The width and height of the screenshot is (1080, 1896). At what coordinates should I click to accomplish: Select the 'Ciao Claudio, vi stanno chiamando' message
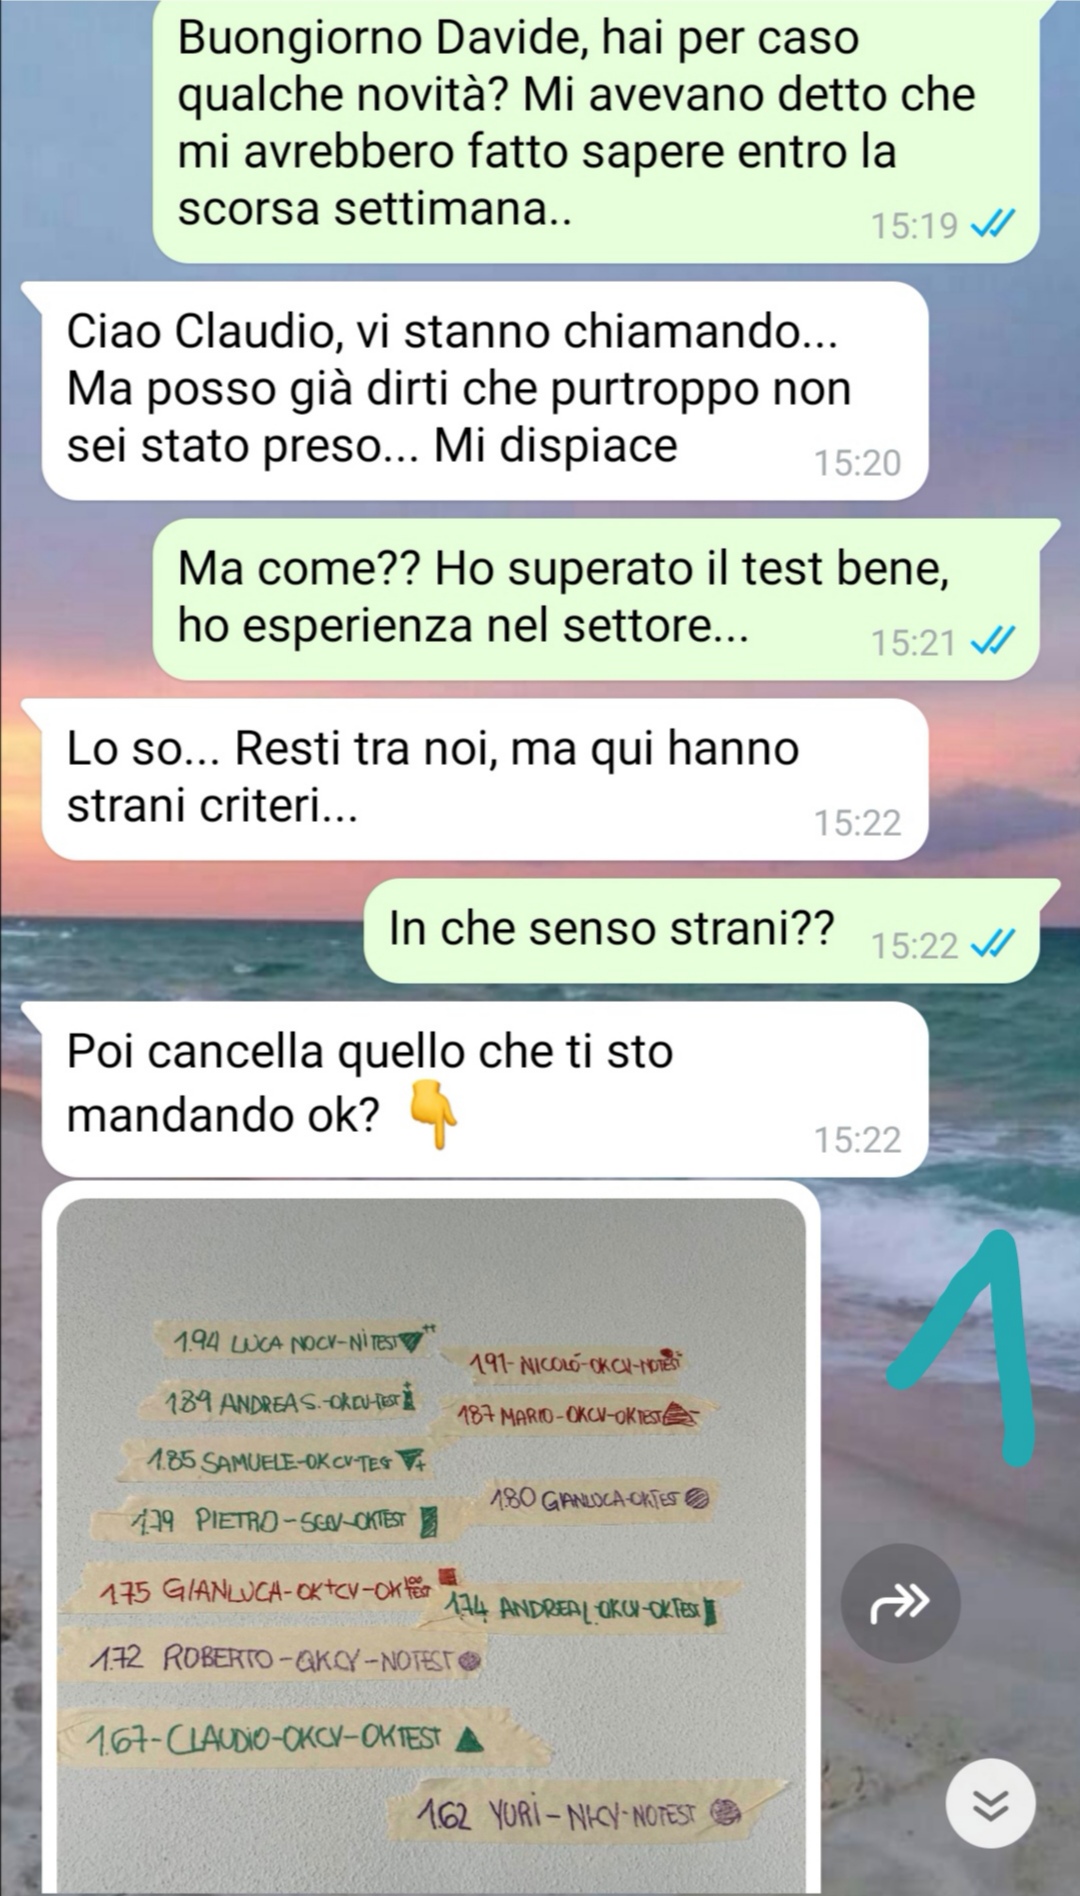[485, 391]
